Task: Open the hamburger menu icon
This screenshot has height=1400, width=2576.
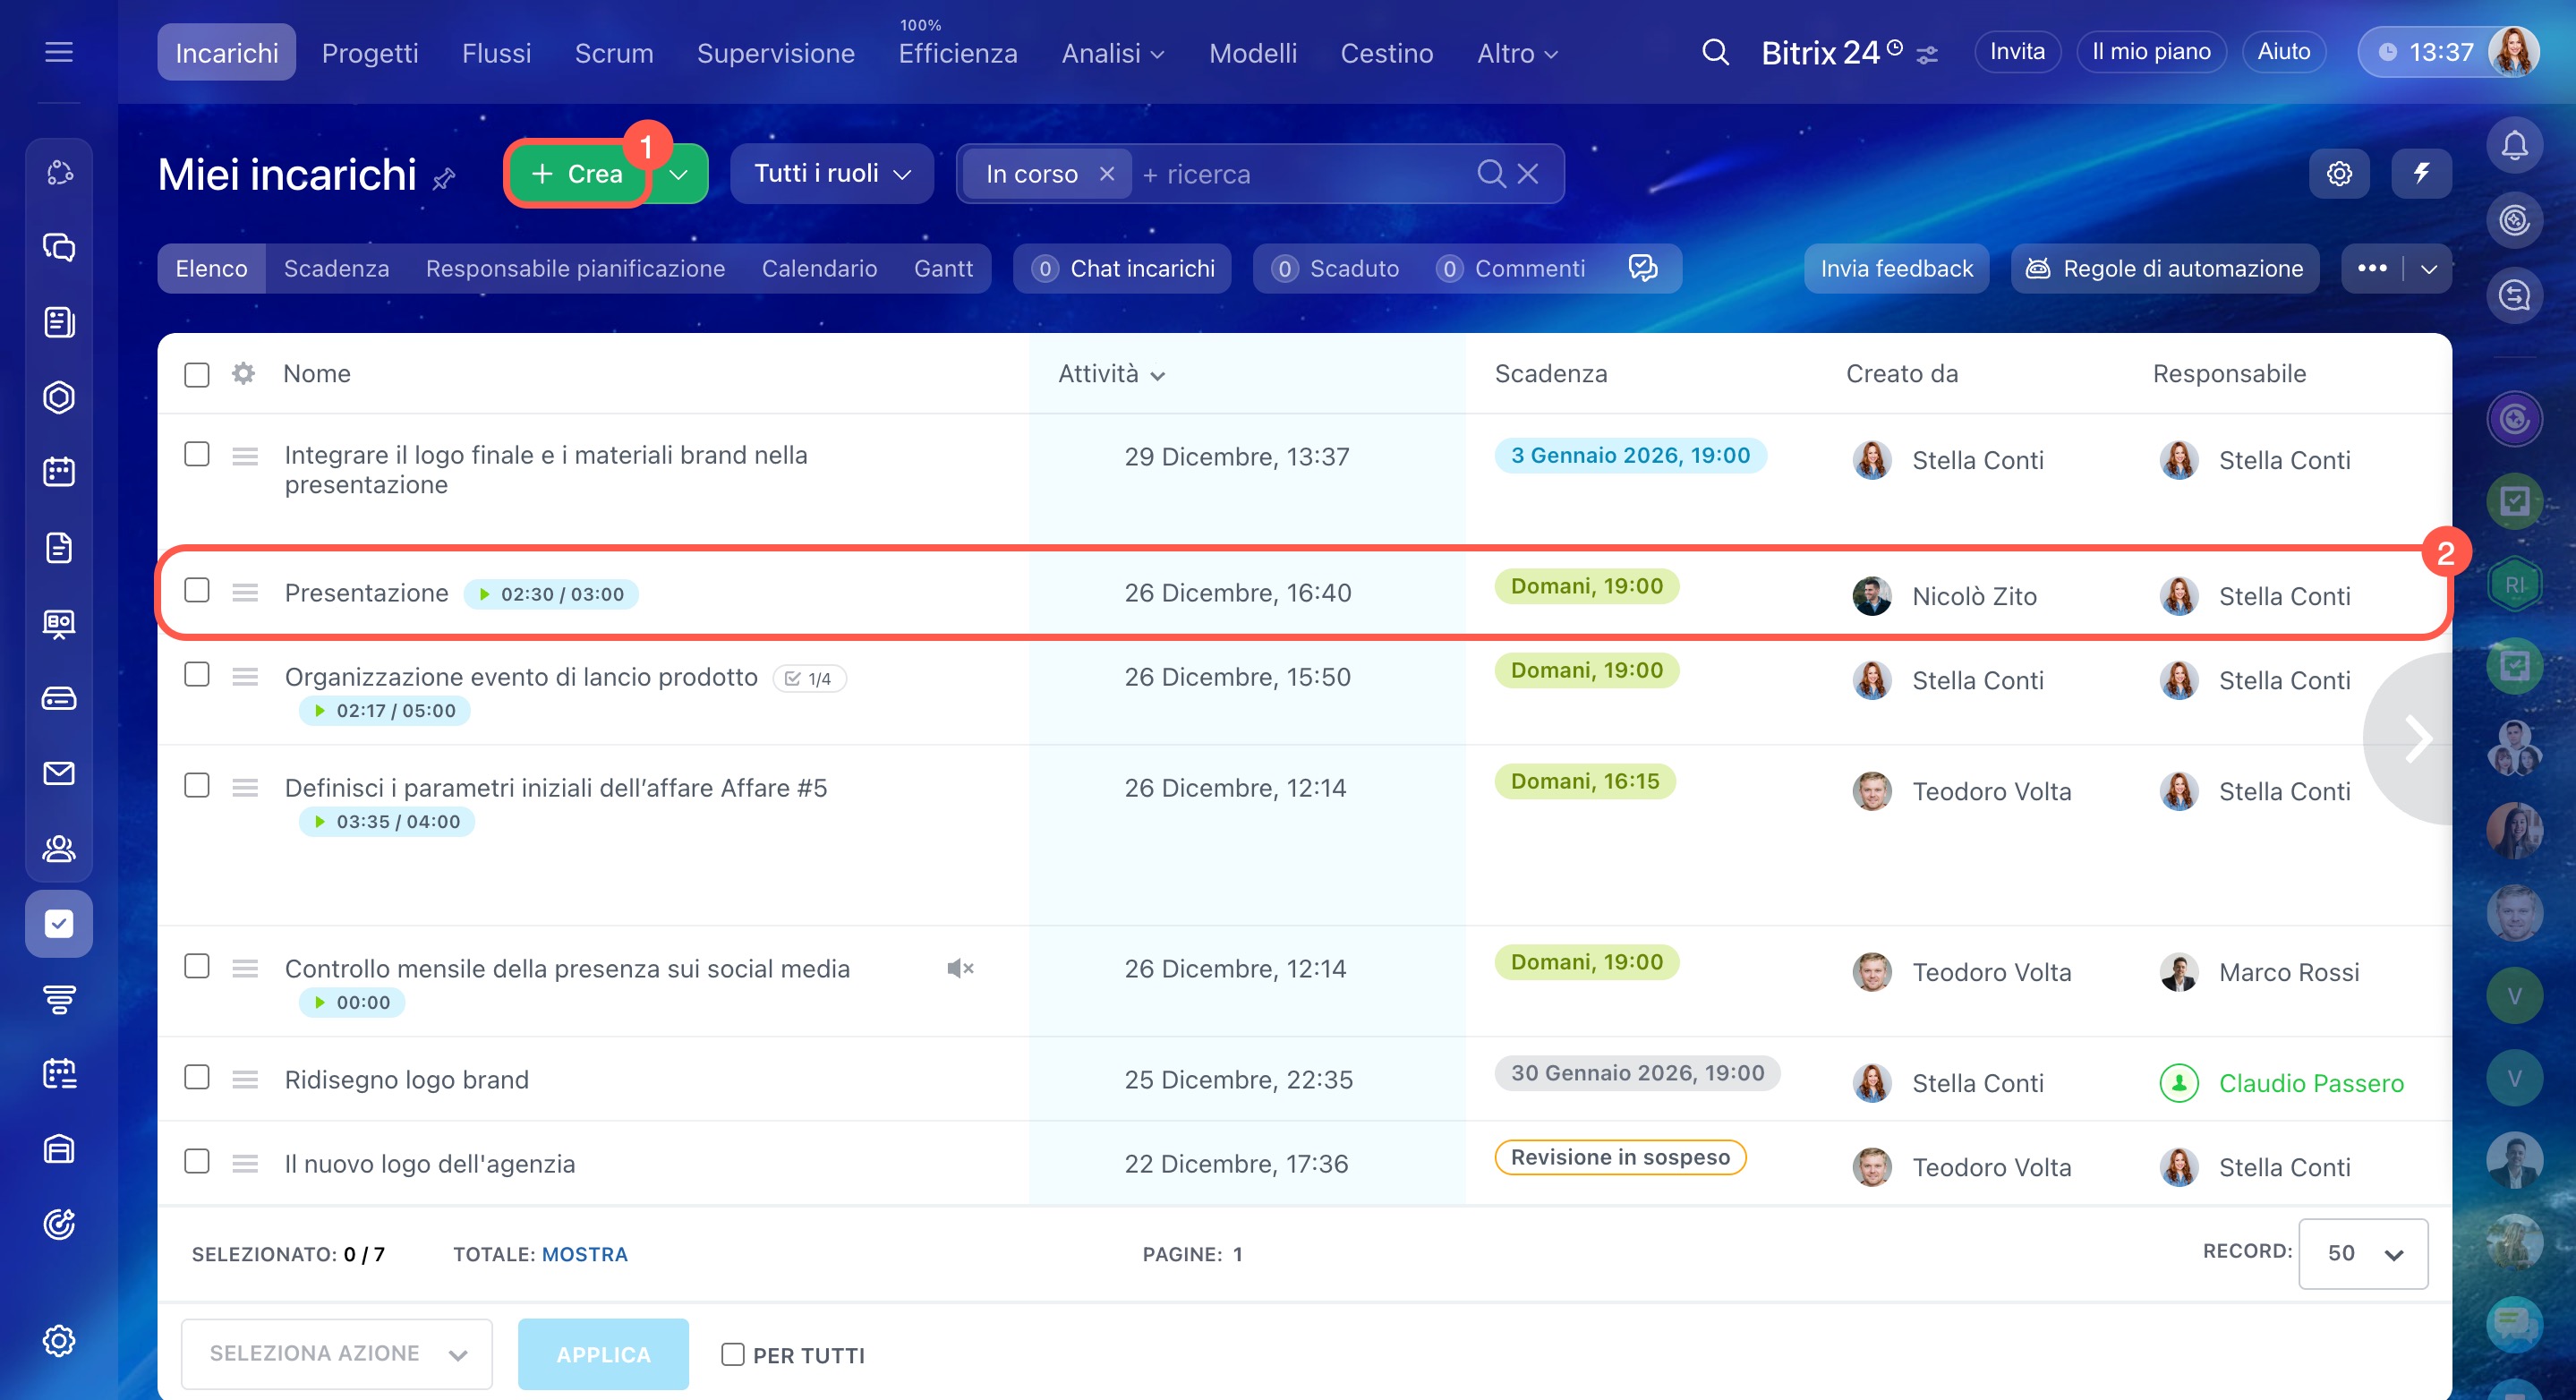Action: pyautogui.click(x=59, y=52)
